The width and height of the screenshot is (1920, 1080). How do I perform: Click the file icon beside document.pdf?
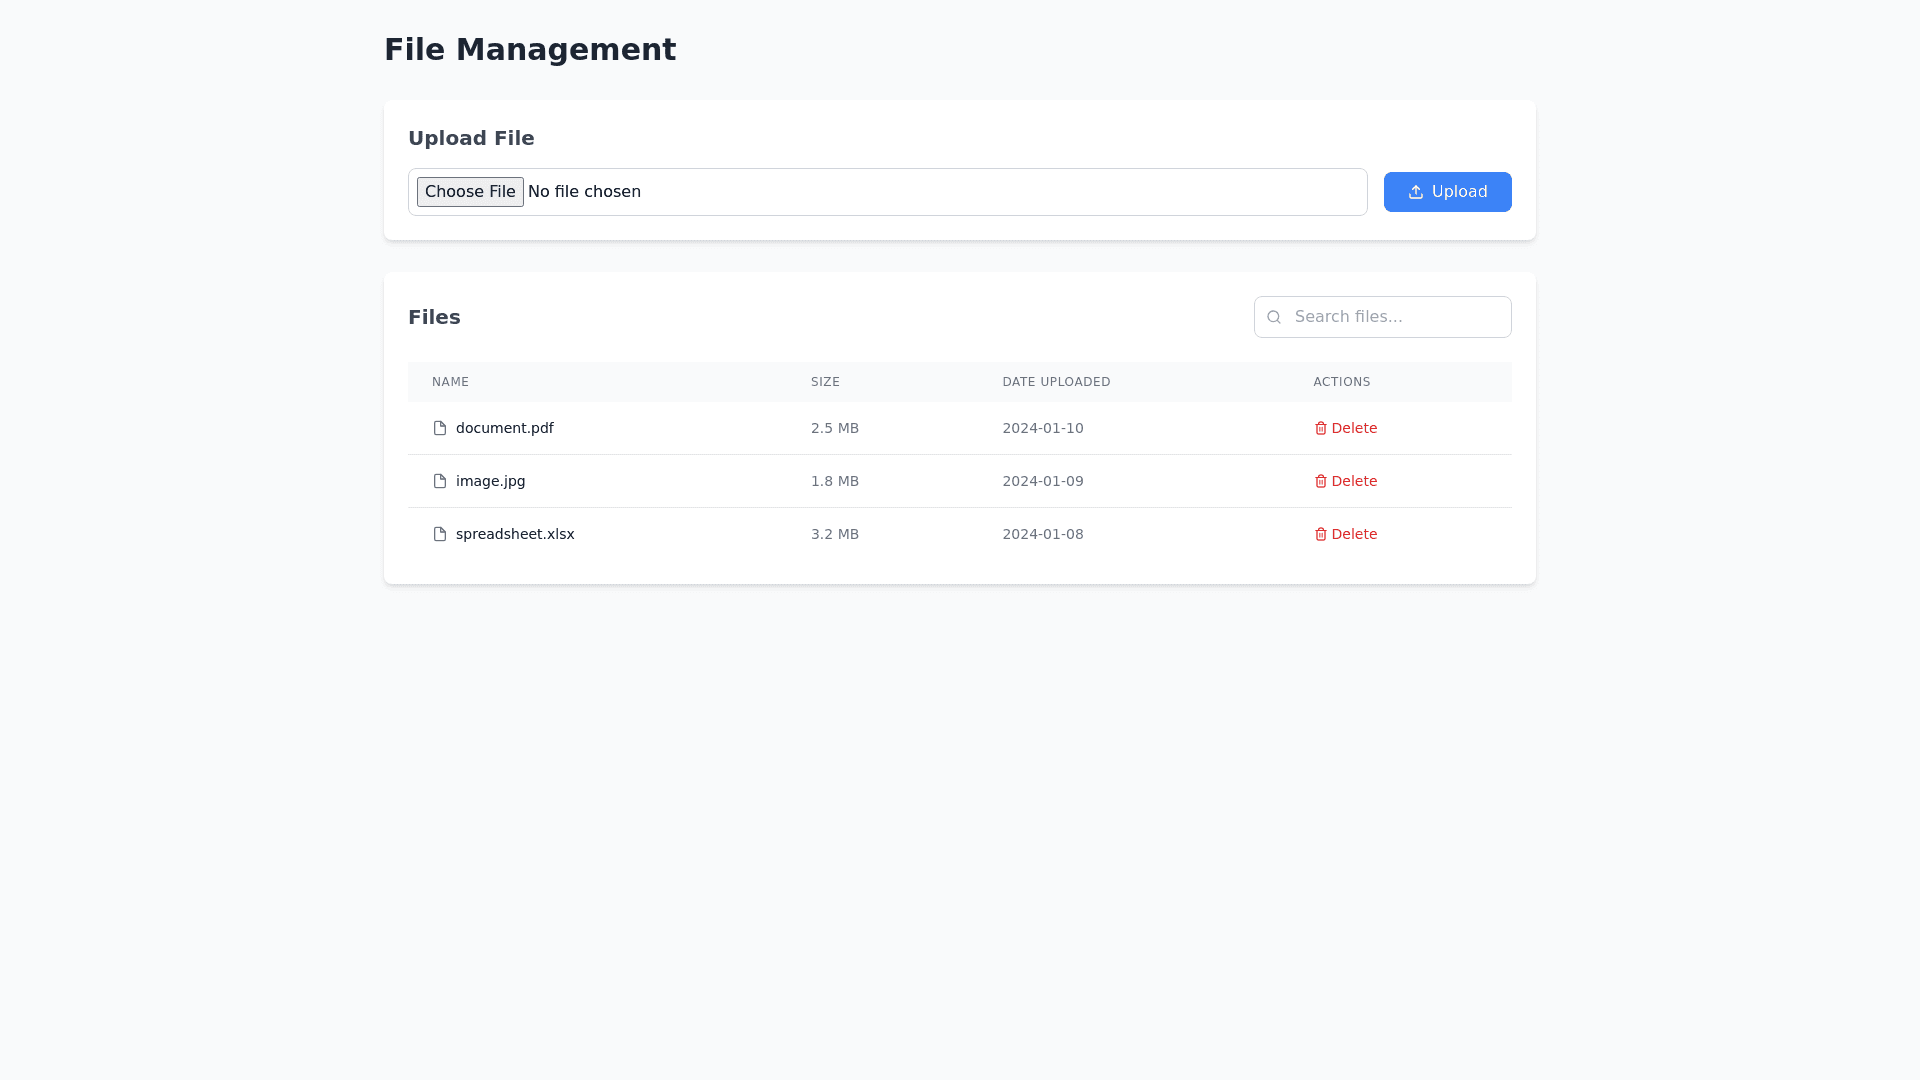(440, 428)
